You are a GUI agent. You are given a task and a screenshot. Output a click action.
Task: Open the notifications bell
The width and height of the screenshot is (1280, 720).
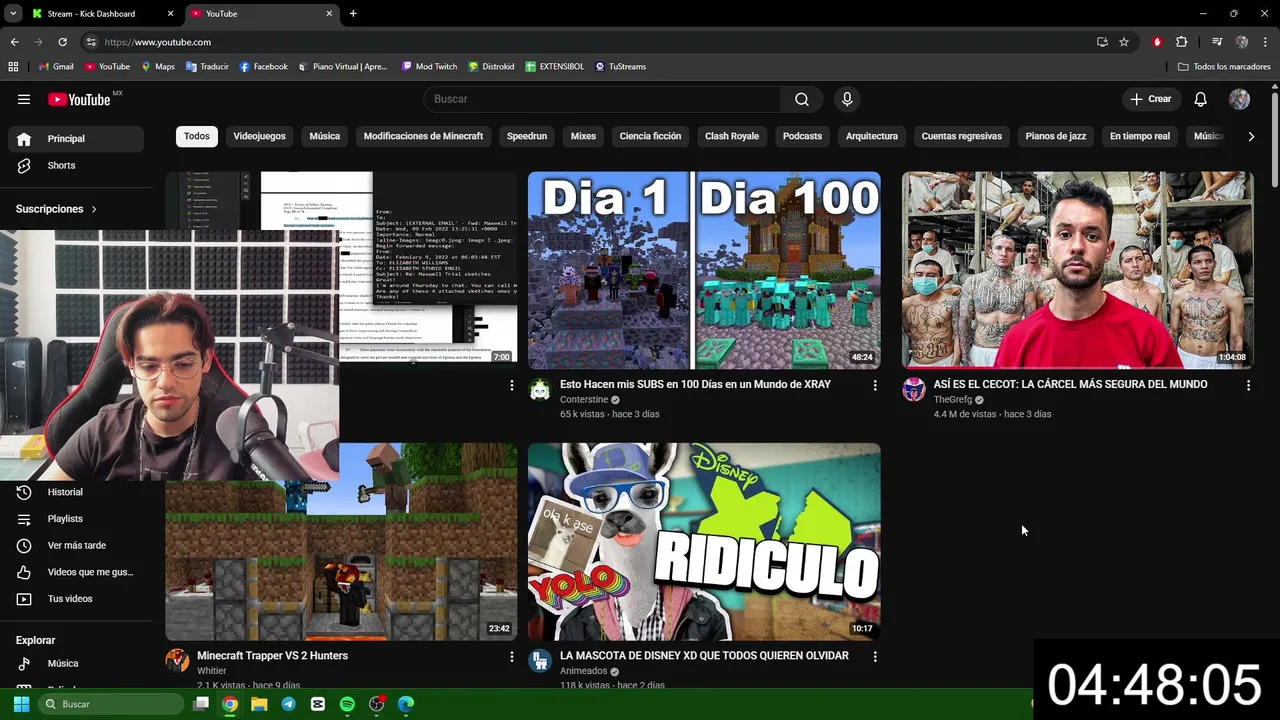pos(1201,99)
